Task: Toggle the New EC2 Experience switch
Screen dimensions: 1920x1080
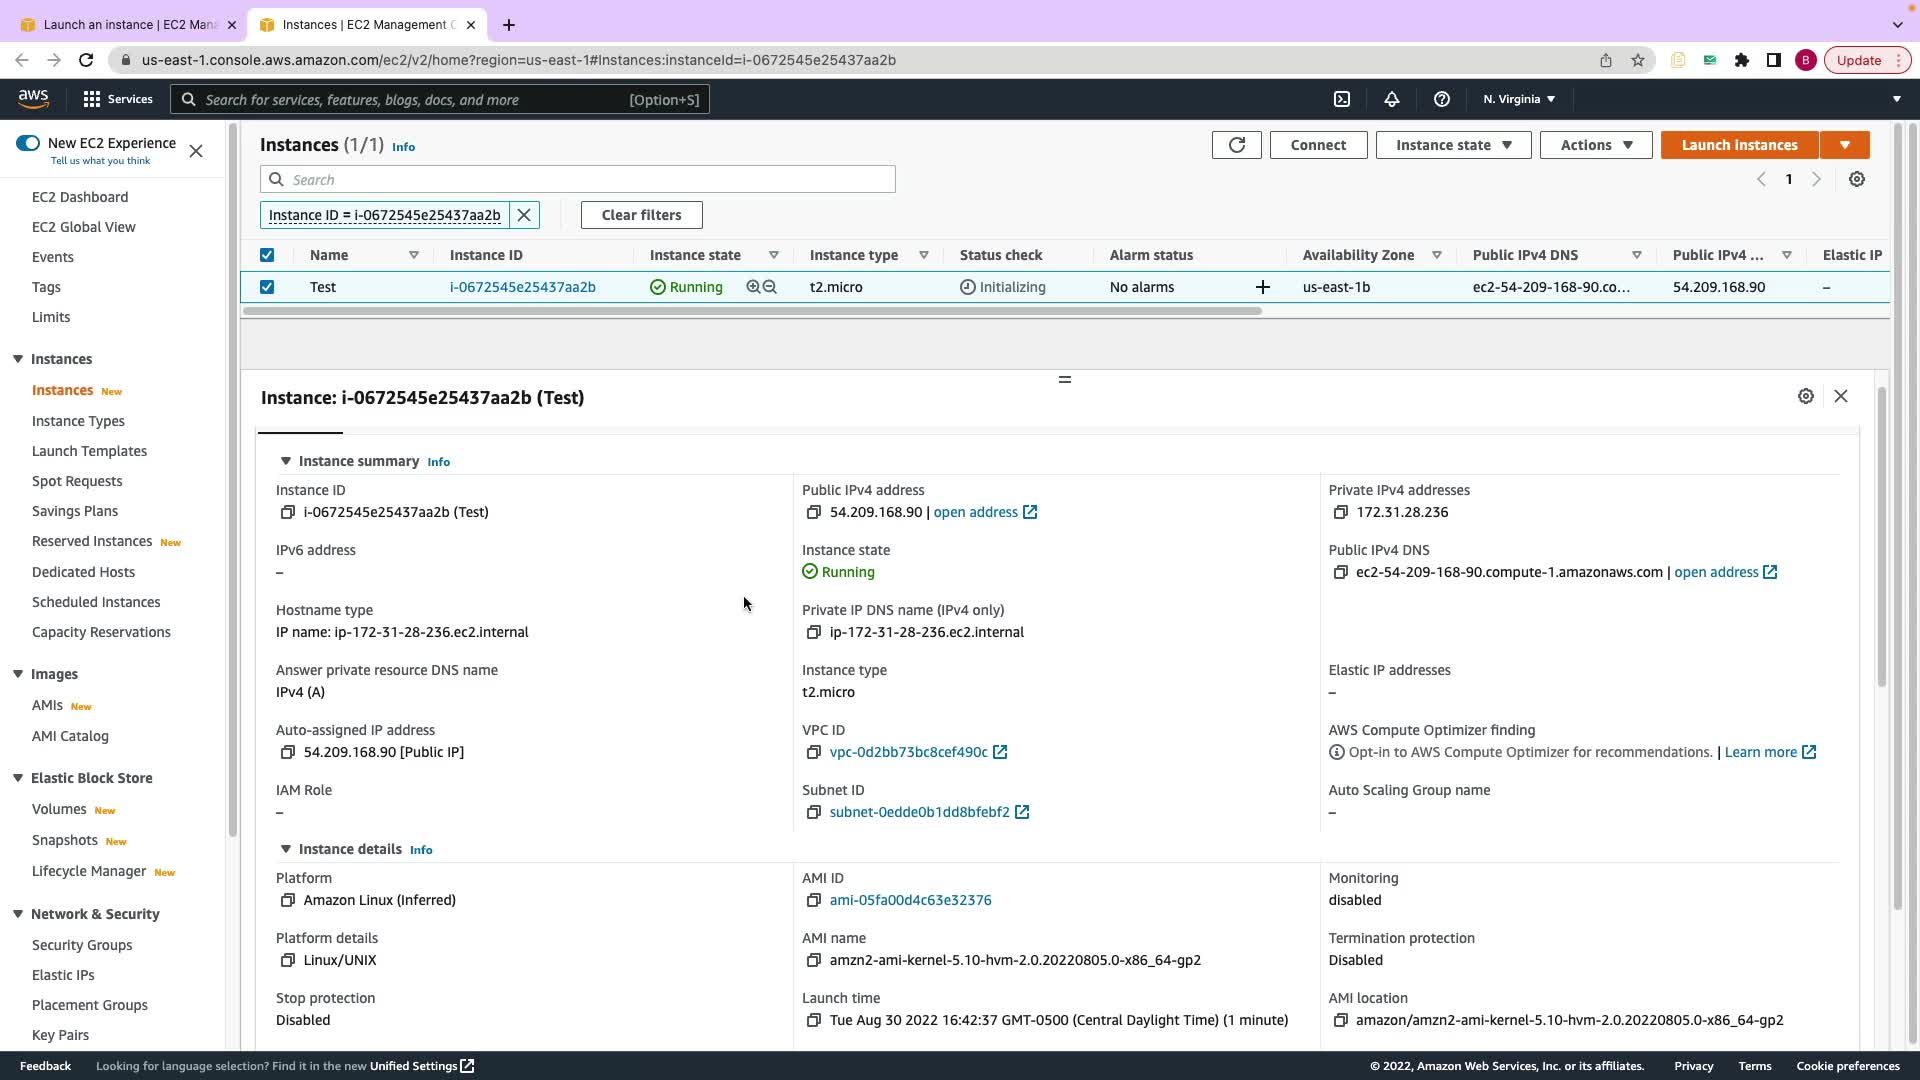Action: 28,143
